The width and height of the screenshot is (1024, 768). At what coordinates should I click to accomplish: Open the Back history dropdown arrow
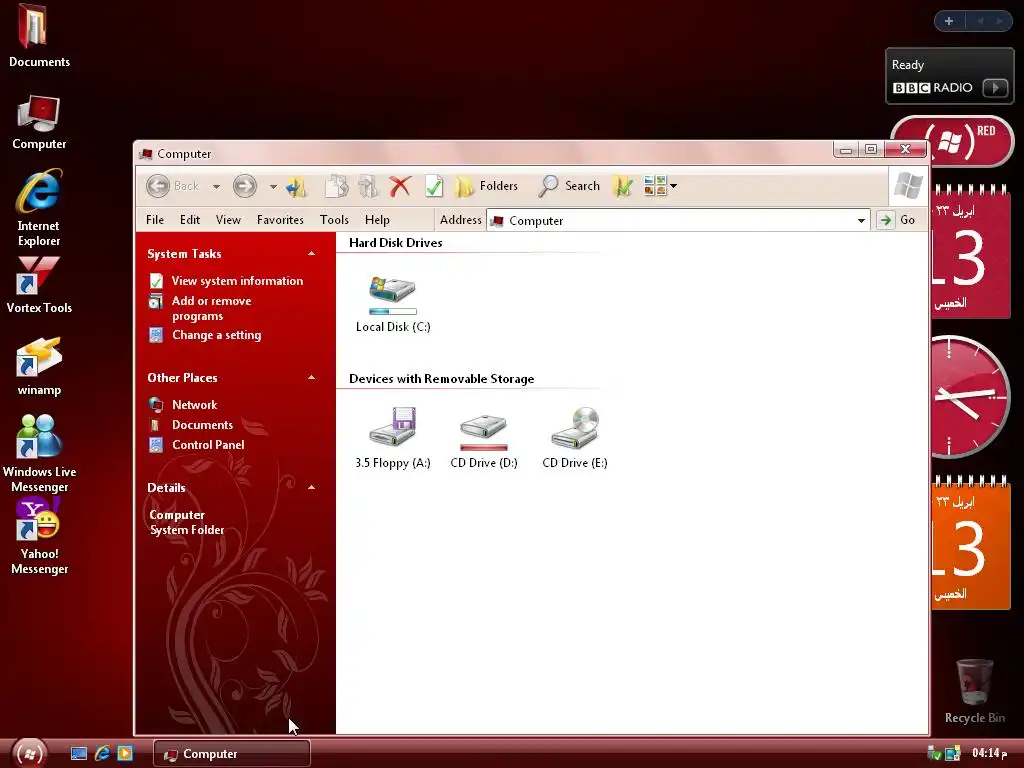[216, 187]
